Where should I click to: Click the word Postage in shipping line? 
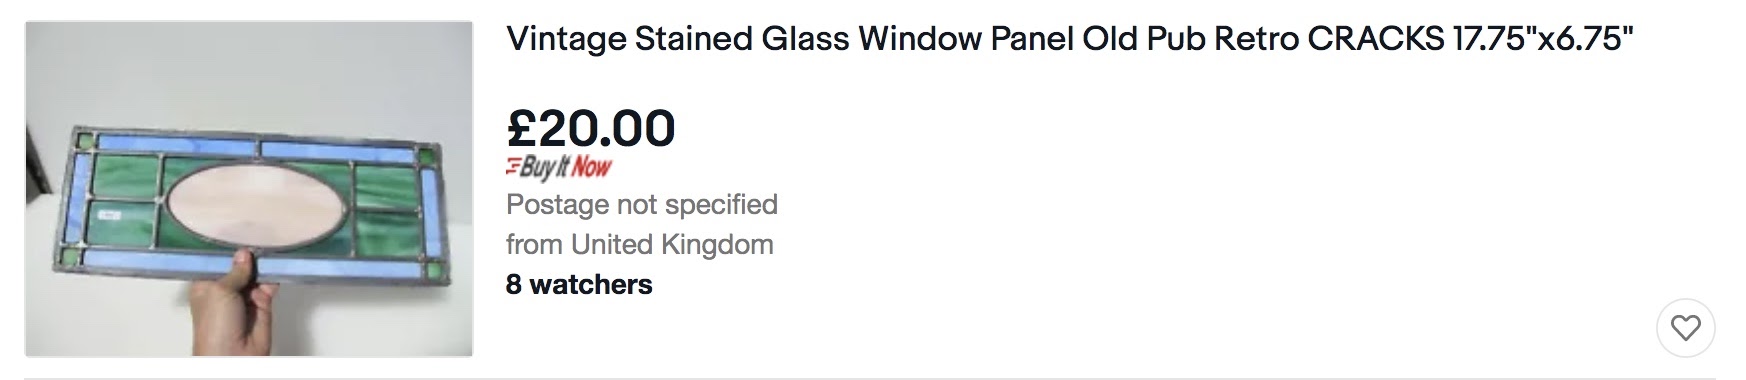coord(557,204)
